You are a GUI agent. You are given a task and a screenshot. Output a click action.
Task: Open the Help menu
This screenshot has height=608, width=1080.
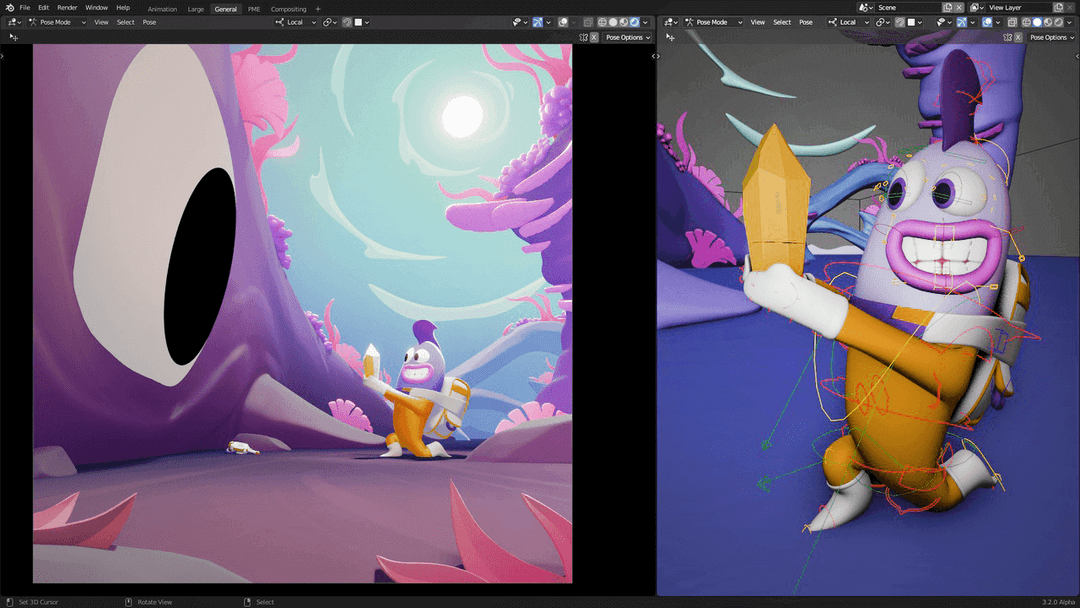tap(123, 8)
